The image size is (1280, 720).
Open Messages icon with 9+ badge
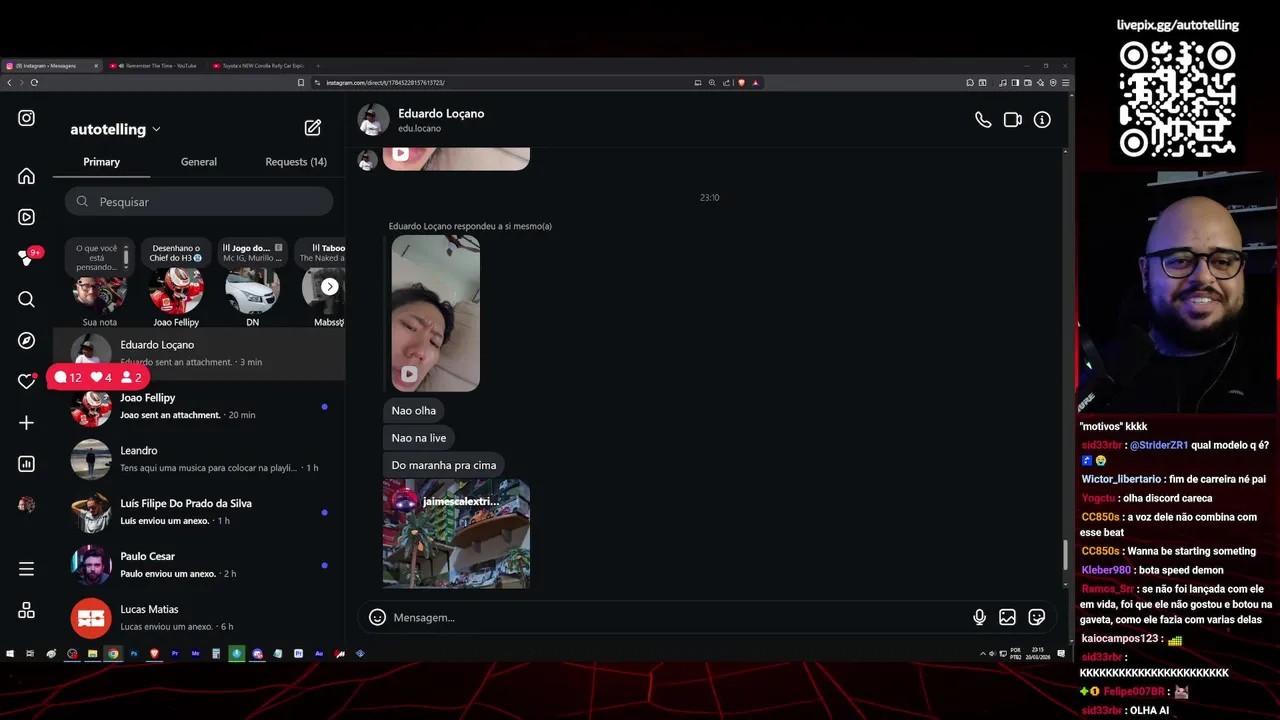click(27, 258)
